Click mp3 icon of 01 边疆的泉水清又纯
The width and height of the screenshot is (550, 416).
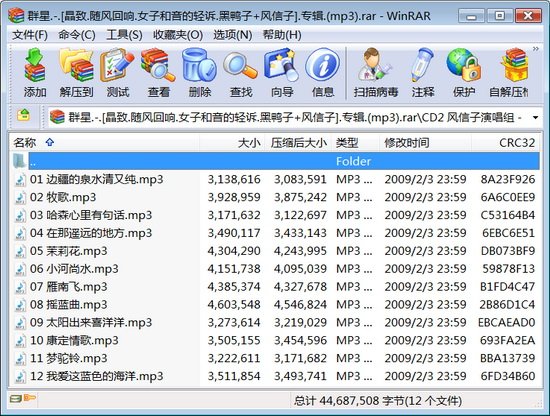pyautogui.click(x=20, y=180)
